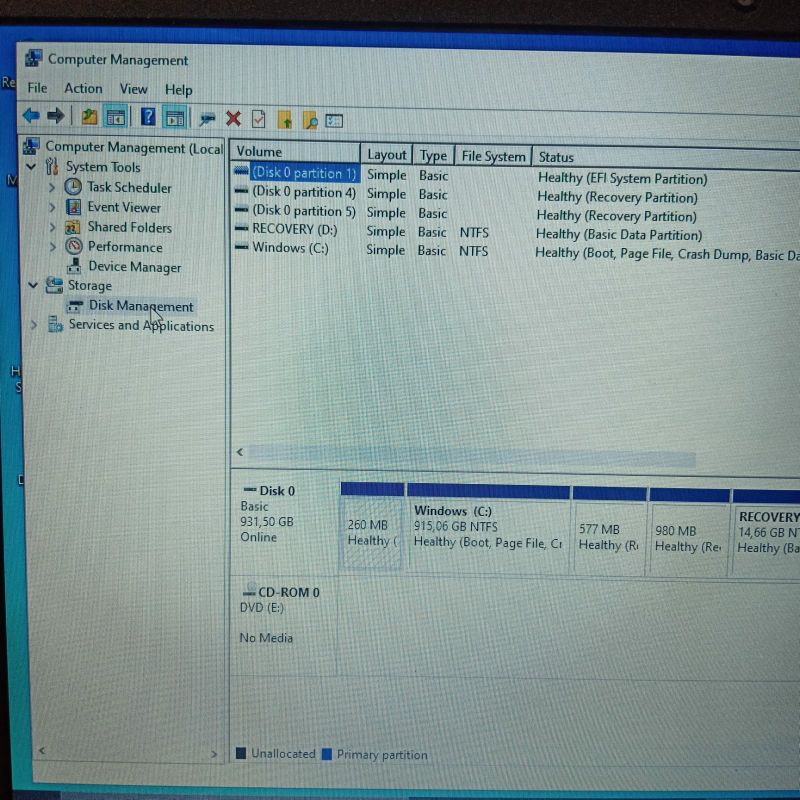Click the blue Help question mark icon
Screen dimensions: 800x800
pos(147,117)
